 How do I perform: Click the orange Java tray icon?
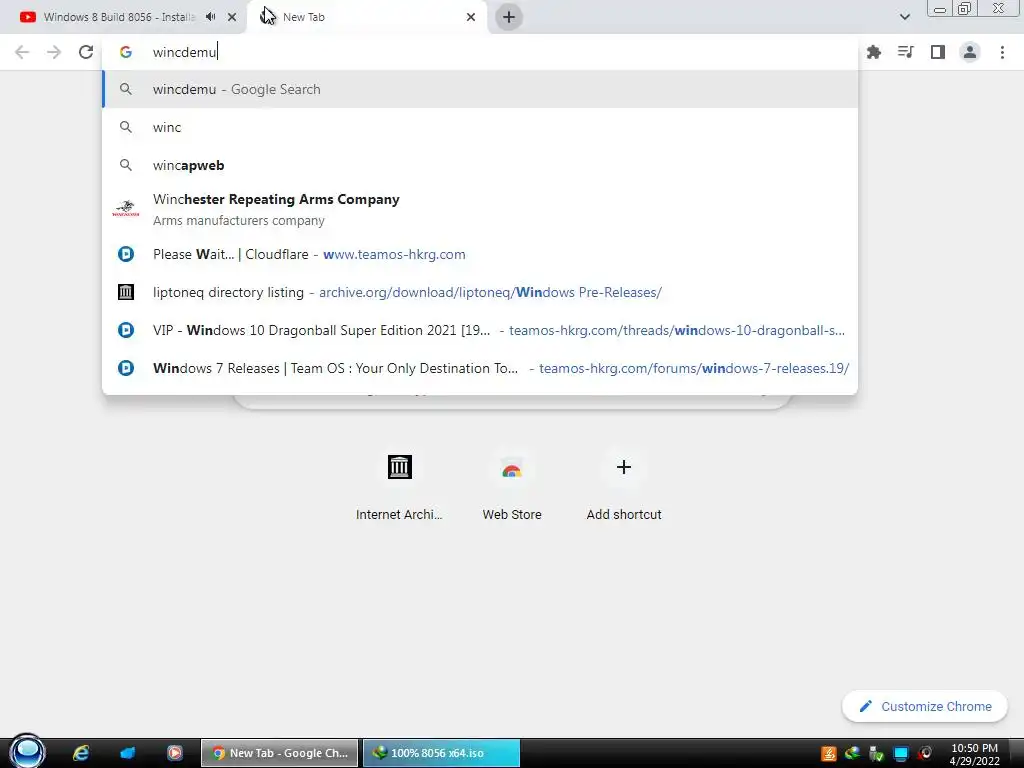[x=829, y=754]
